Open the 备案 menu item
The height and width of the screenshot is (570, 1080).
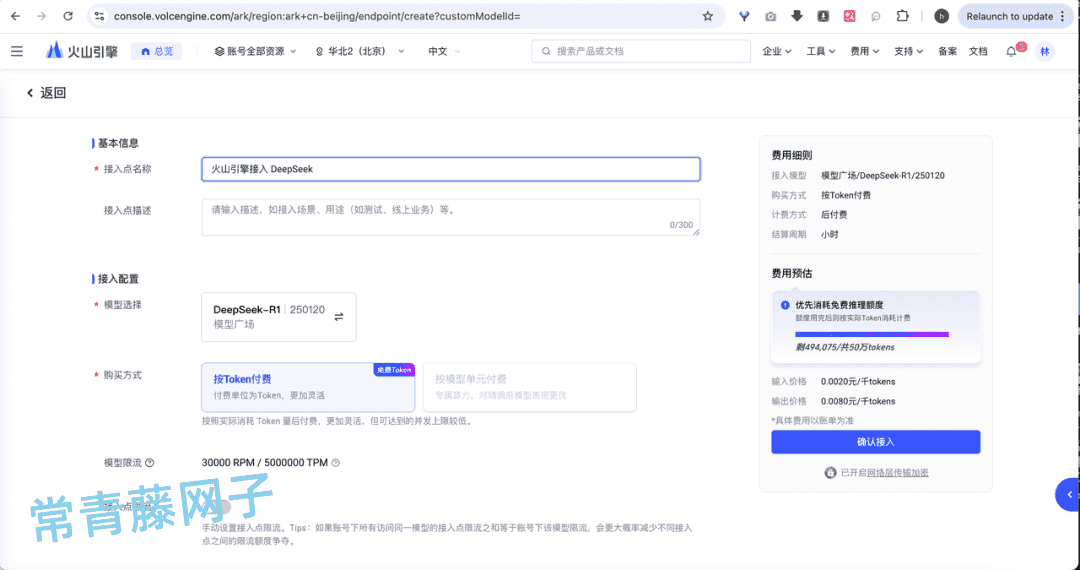pyautogui.click(x=948, y=51)
